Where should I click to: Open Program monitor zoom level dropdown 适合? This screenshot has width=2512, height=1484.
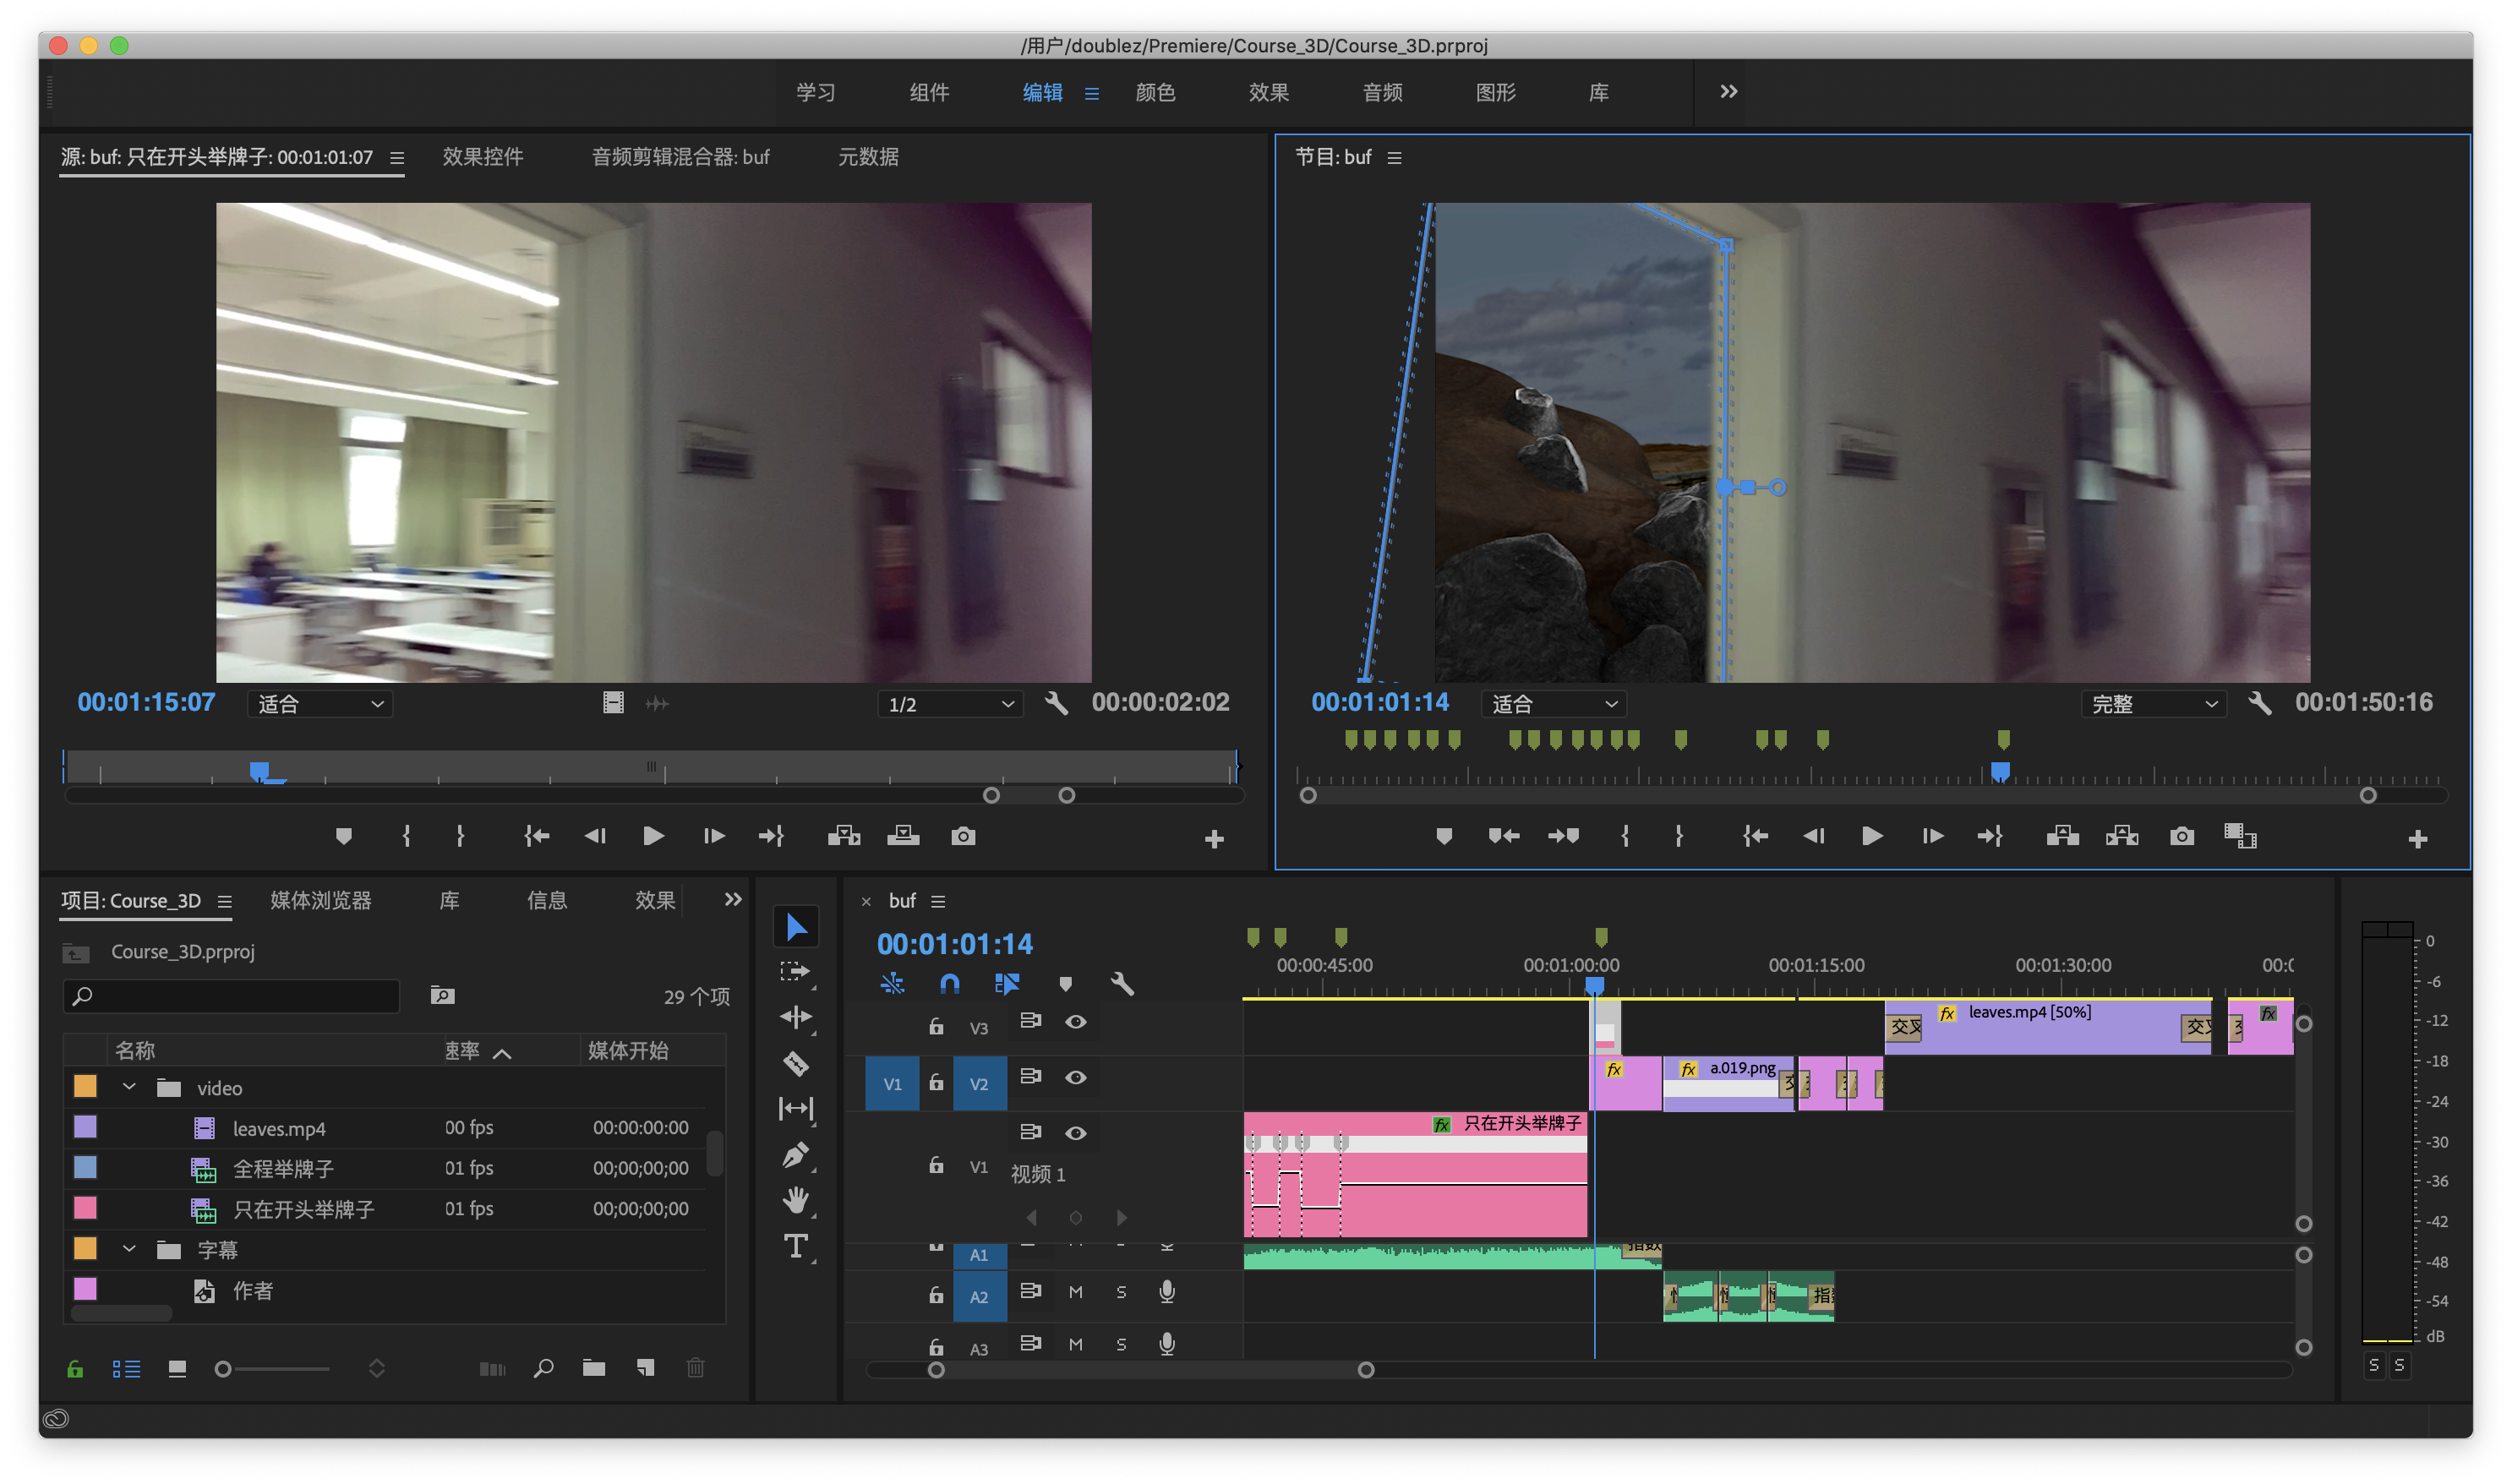[1553, 704]
